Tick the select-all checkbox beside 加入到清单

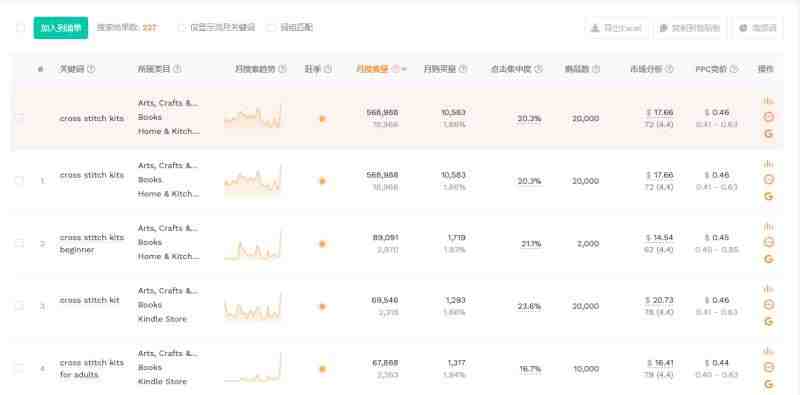20,28
